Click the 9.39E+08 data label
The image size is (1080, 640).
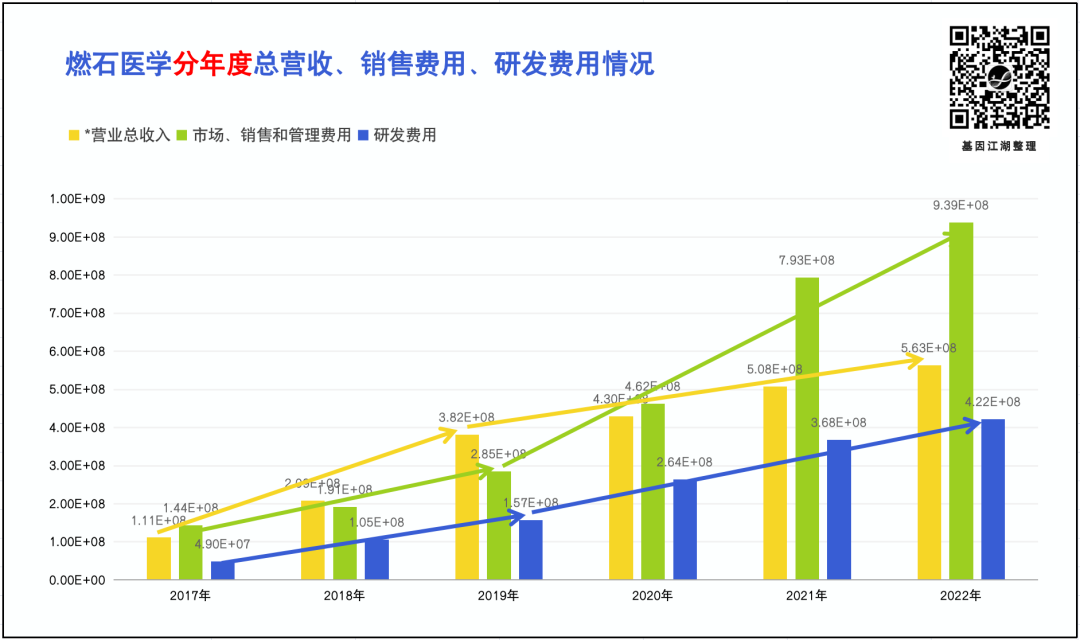(x=960, y=205)
